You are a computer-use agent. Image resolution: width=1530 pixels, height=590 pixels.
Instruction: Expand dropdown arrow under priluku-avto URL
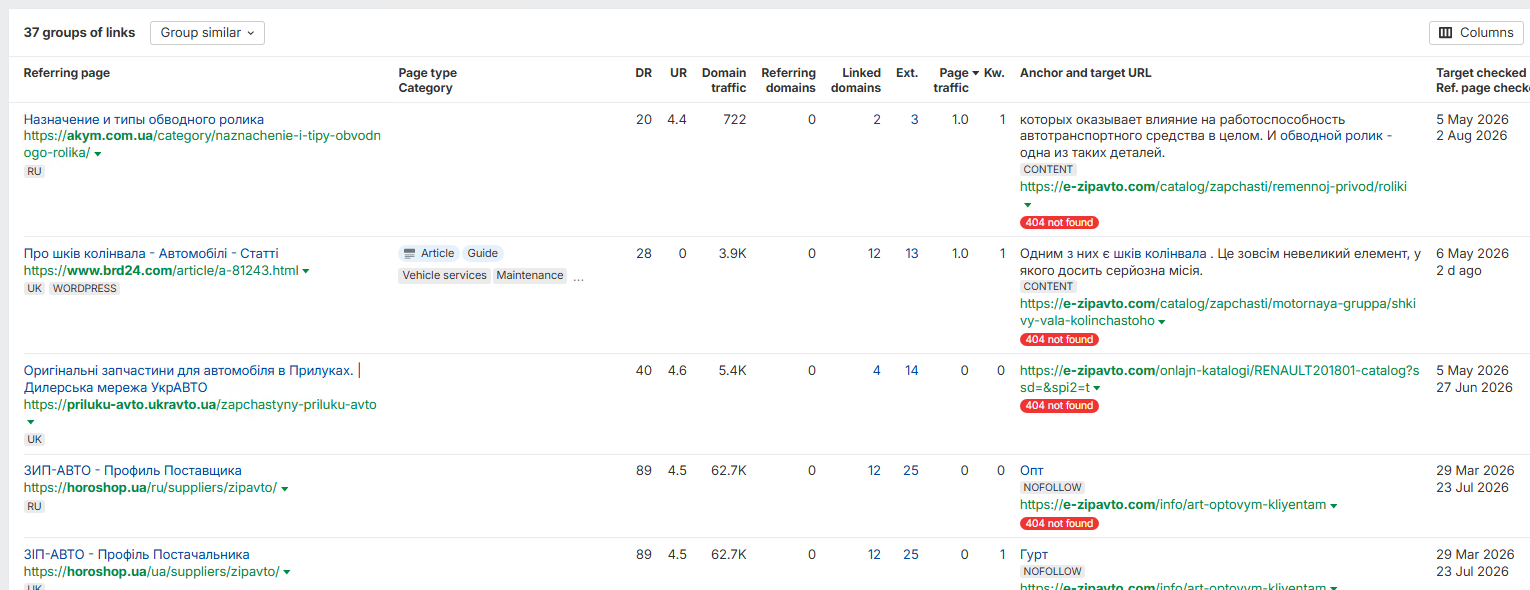click(30, 423)
